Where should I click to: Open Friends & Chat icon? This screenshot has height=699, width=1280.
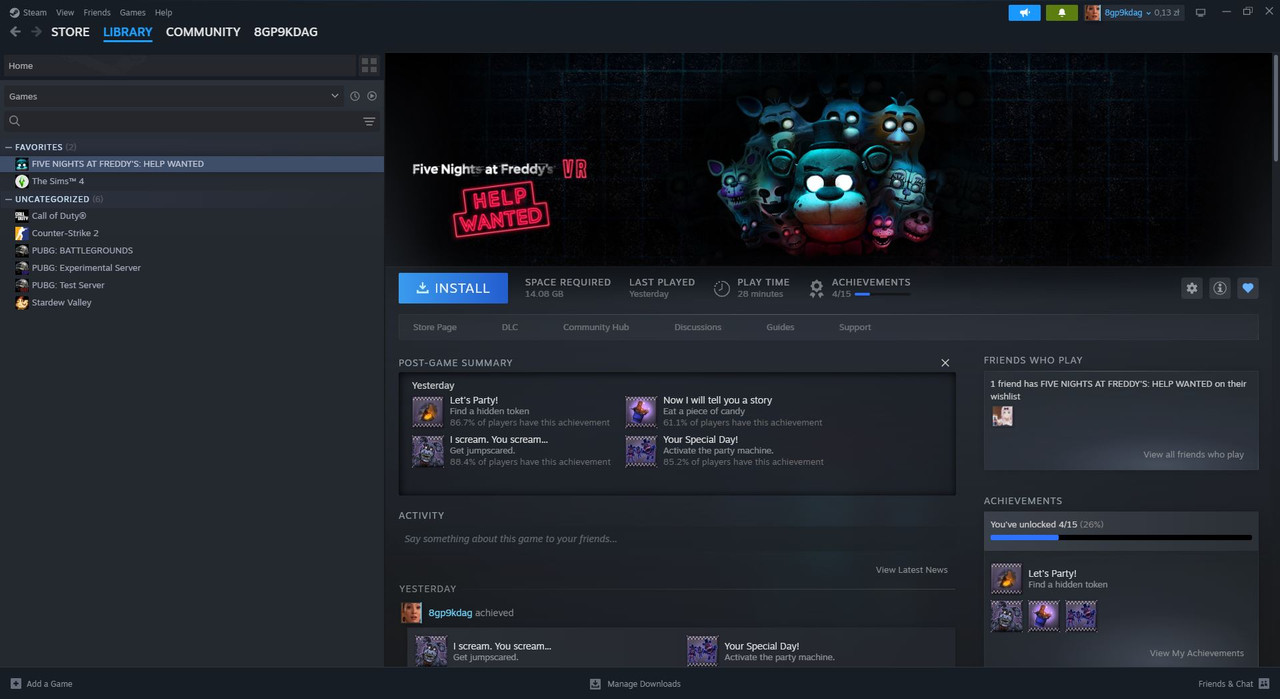(x=1264, y=684)
